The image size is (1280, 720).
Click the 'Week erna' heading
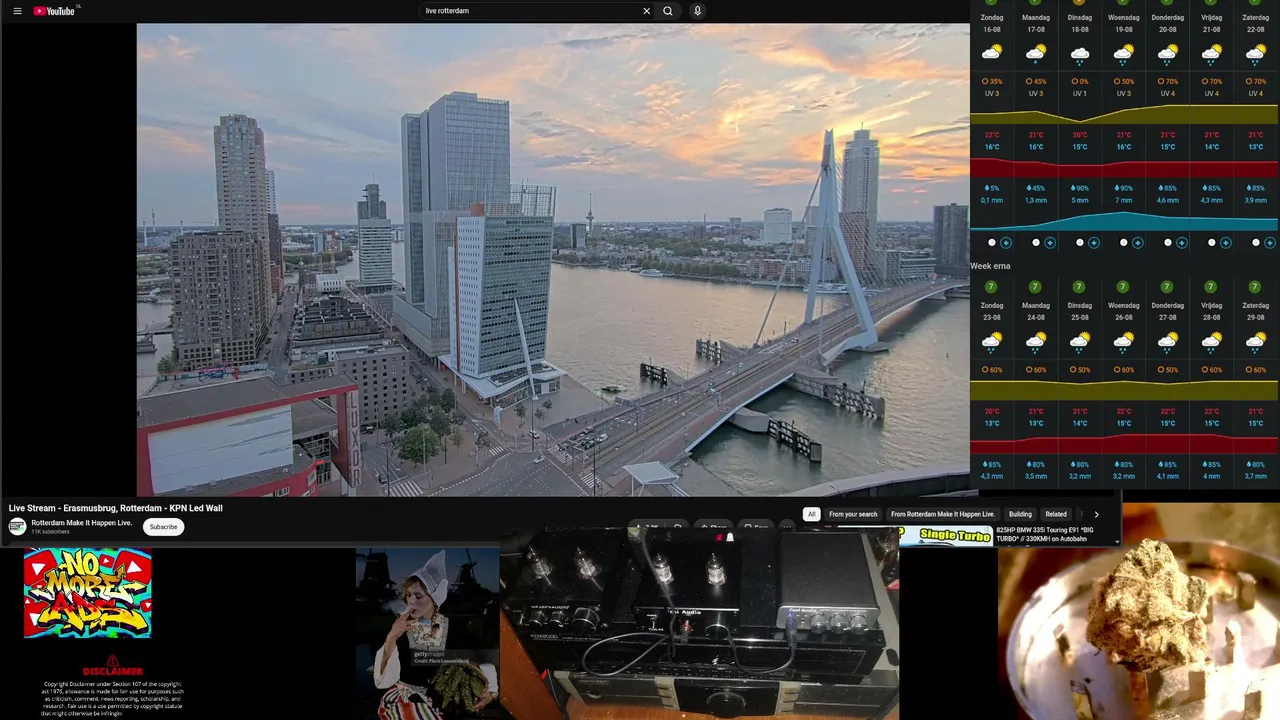(x=990, y=266)
